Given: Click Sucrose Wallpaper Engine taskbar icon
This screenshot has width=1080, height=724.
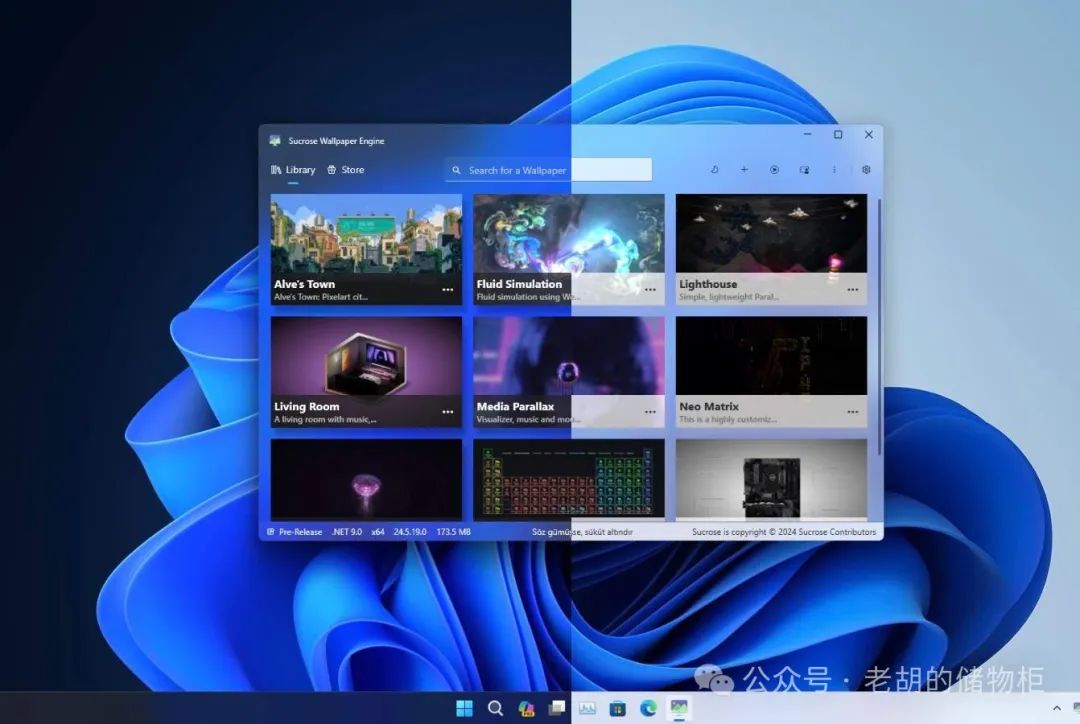Looking at the screenshot, I should tap(679, 708).
